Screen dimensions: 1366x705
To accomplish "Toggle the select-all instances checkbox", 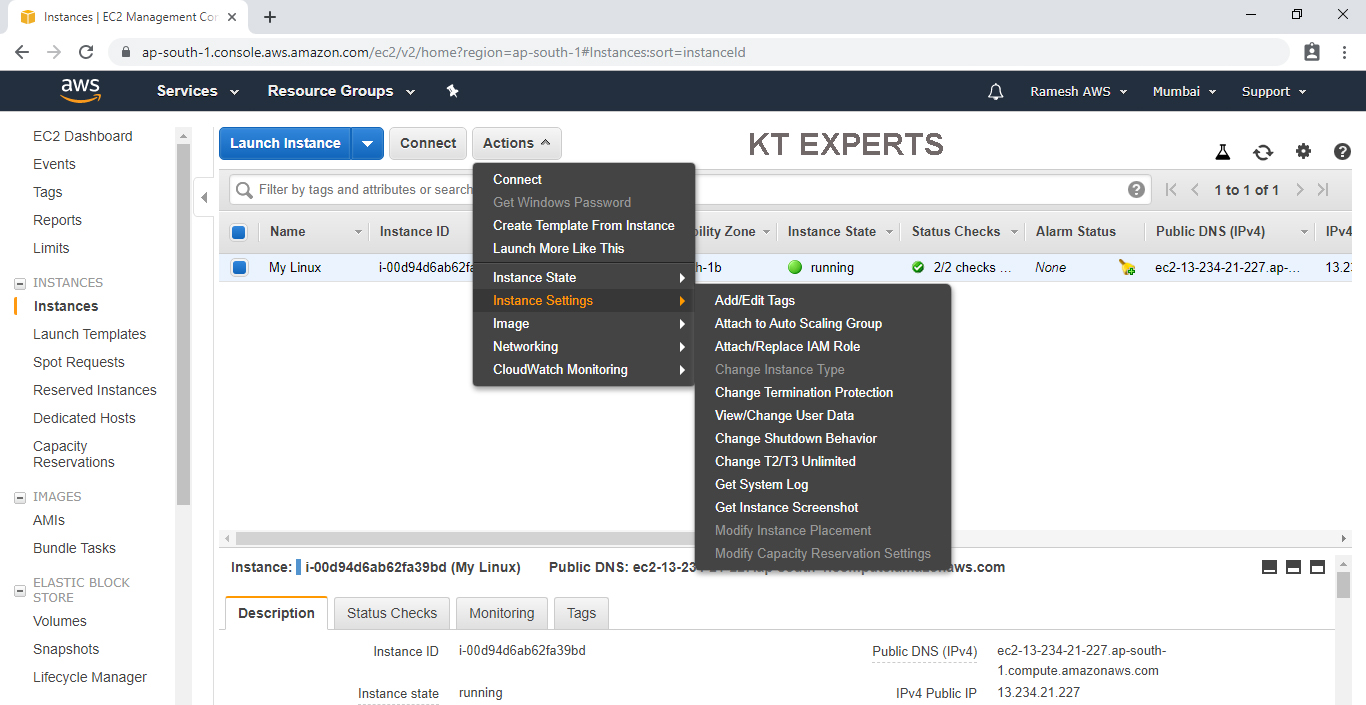I will (x=239, y=232).
